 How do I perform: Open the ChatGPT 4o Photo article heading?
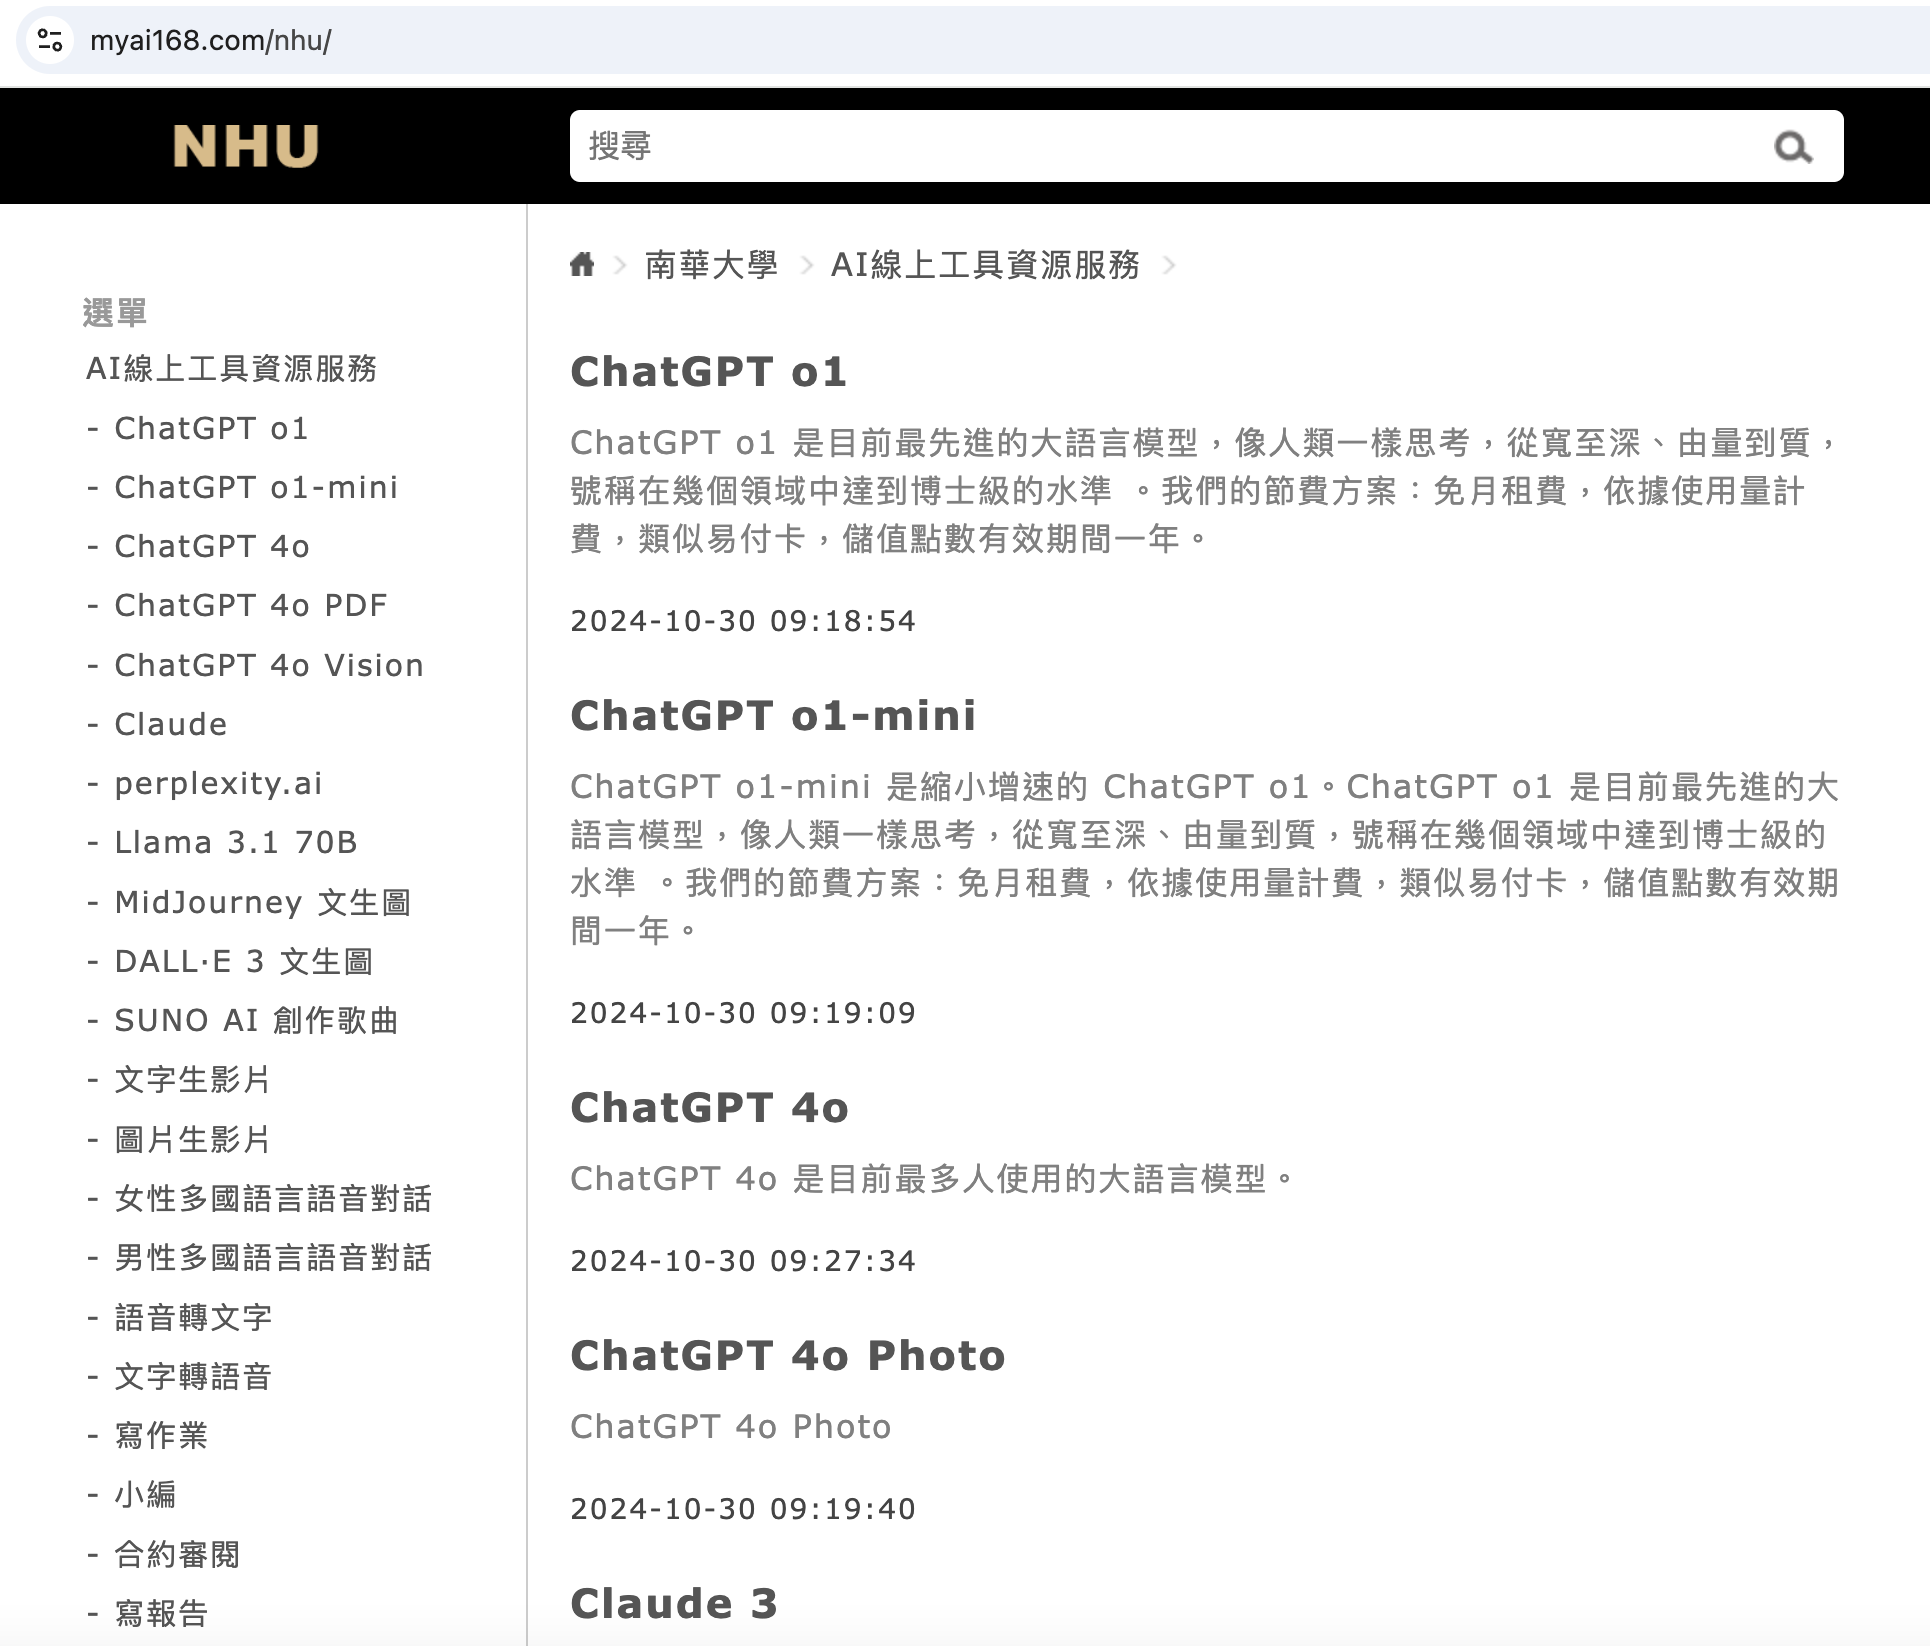(x=788, y=1355)
